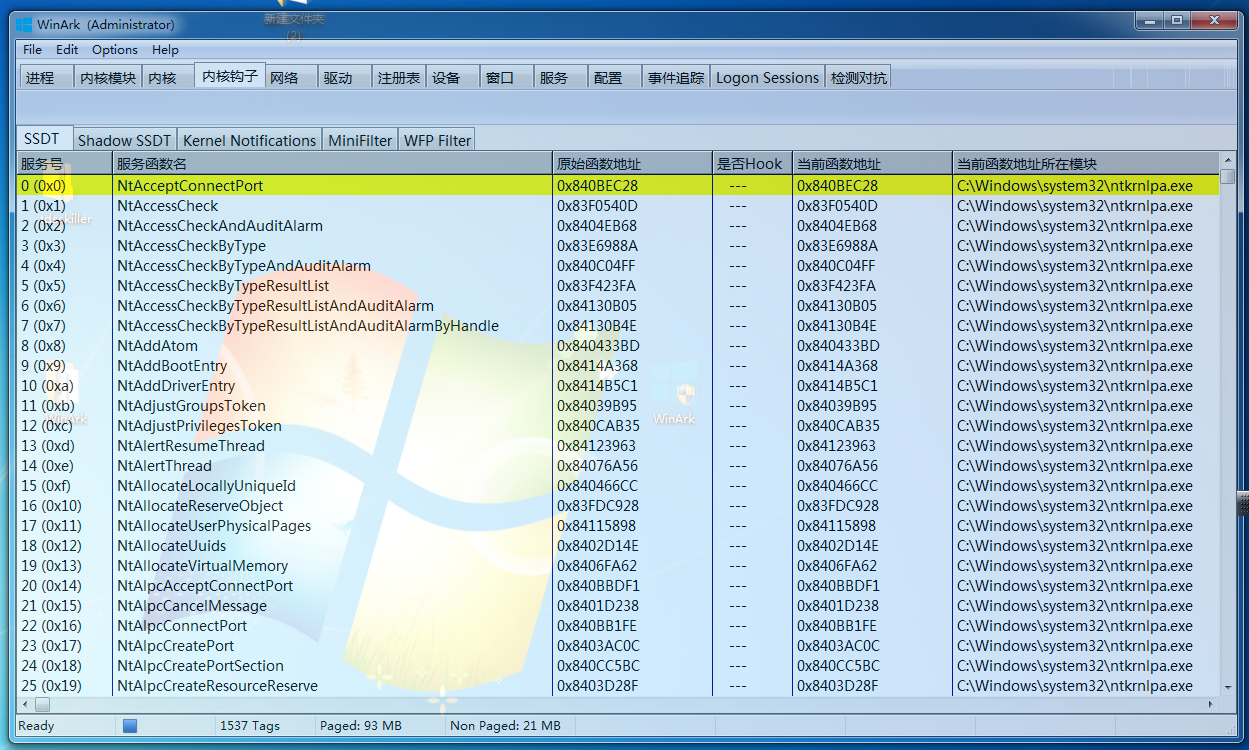Select the NtAllocateUserPhysicalPages row
Screen dimensions: 1249x750
click(618, 525)
